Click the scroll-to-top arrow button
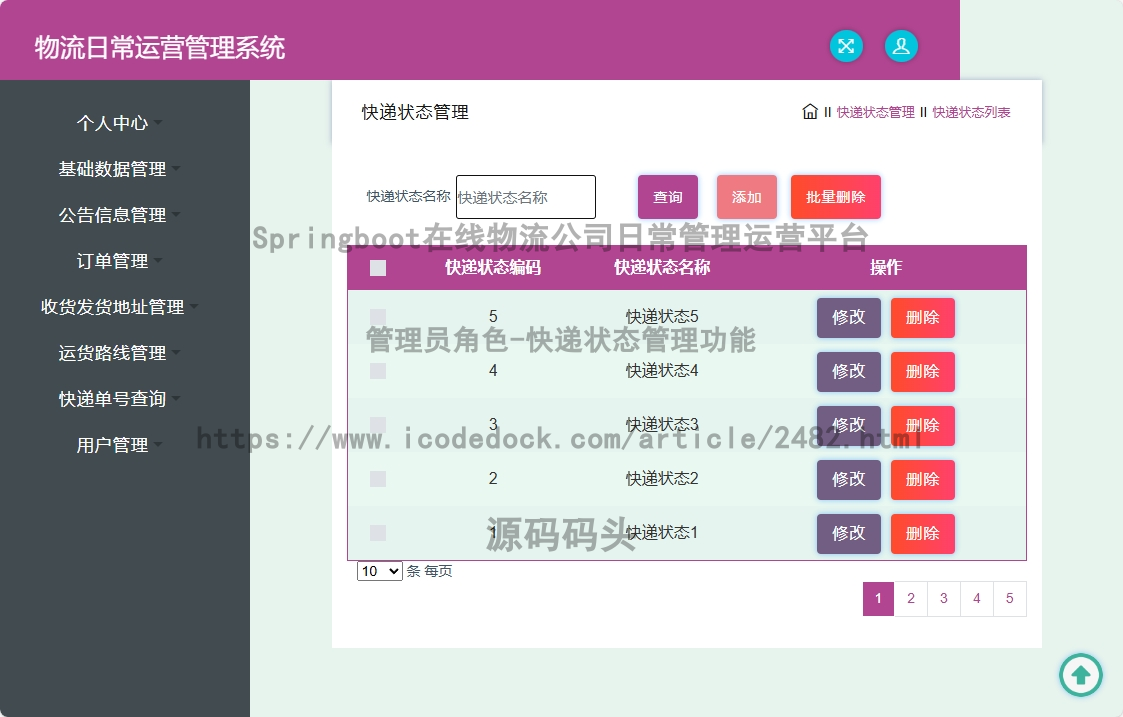The image size is (1123, 717). [x=1081, y=675]
